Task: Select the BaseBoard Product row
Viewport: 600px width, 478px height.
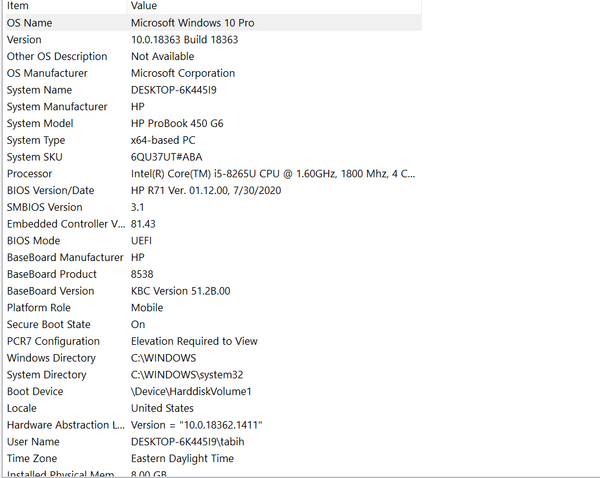Action: coord(213,274)
